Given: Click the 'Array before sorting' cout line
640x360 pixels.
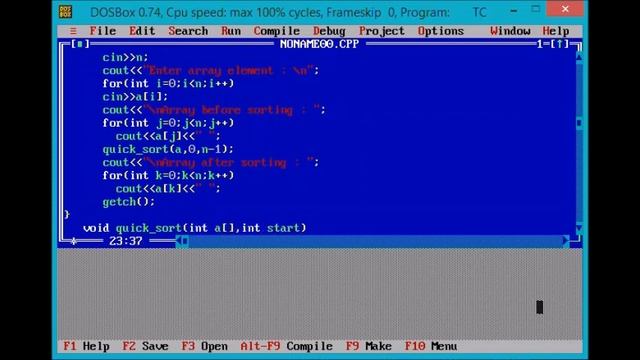Looking at the screenshot, I should click(214, 110).
